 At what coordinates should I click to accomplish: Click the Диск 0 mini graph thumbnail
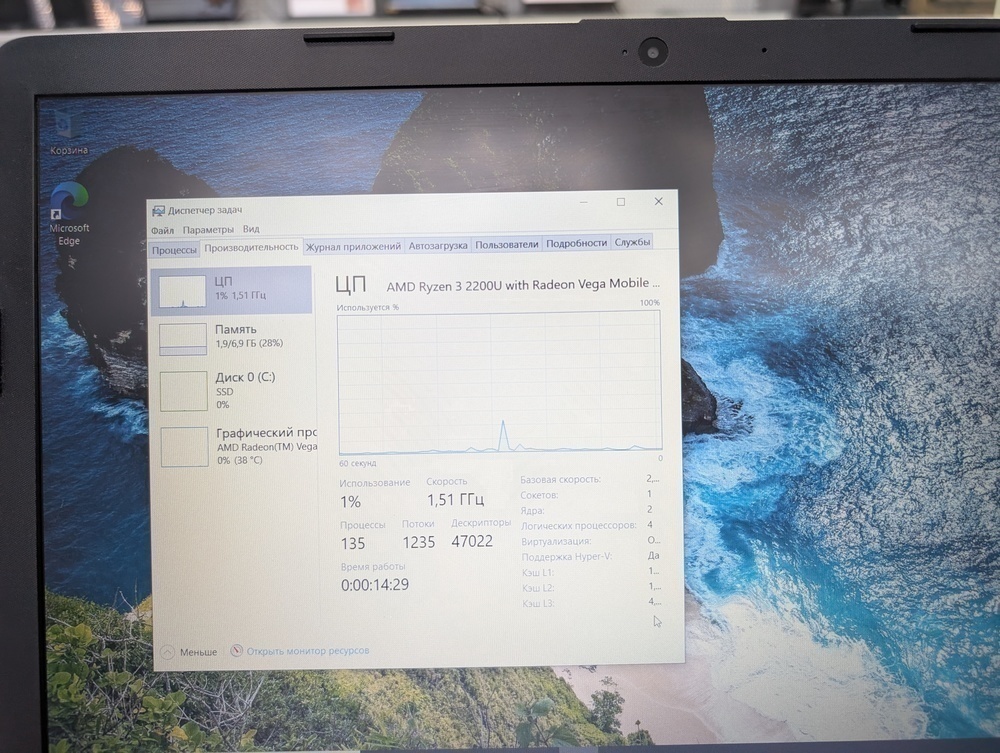[x=184, y=391]
